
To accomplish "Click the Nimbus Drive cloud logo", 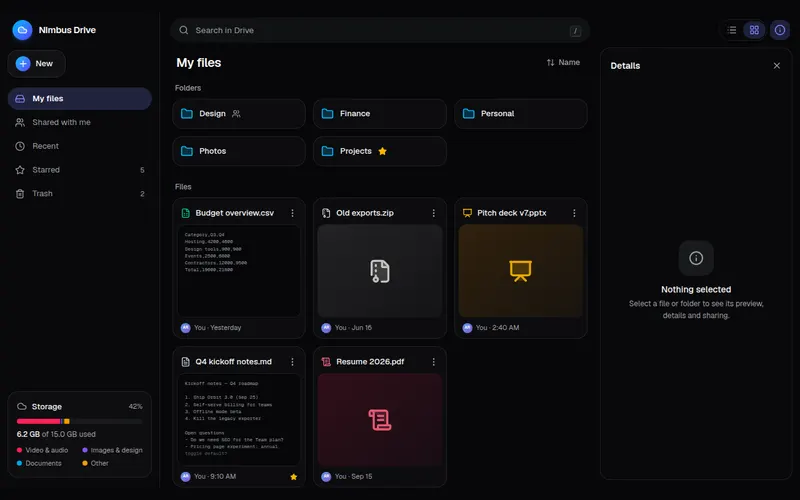I will point(22,30).
